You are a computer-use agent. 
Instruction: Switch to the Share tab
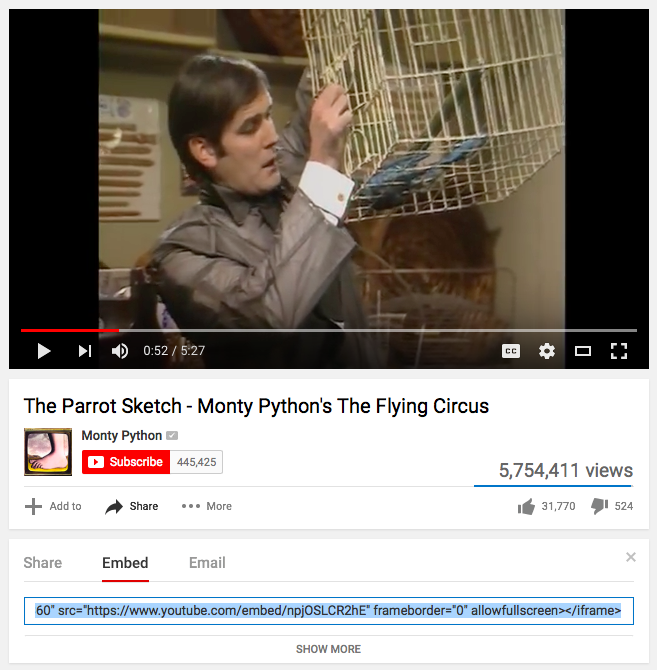coord(43,563)
